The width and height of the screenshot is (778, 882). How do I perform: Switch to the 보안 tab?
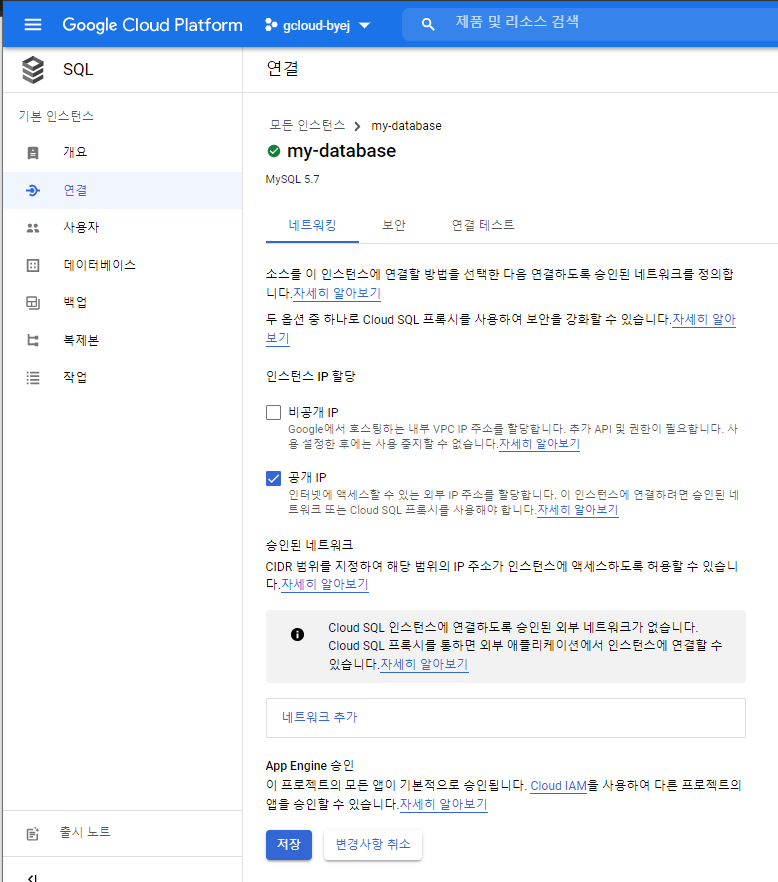click(x=394, y=226)
